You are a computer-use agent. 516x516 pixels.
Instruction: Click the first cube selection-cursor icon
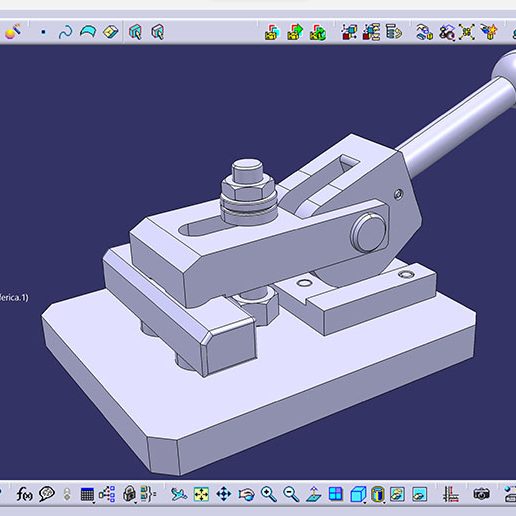coord(135,32)
